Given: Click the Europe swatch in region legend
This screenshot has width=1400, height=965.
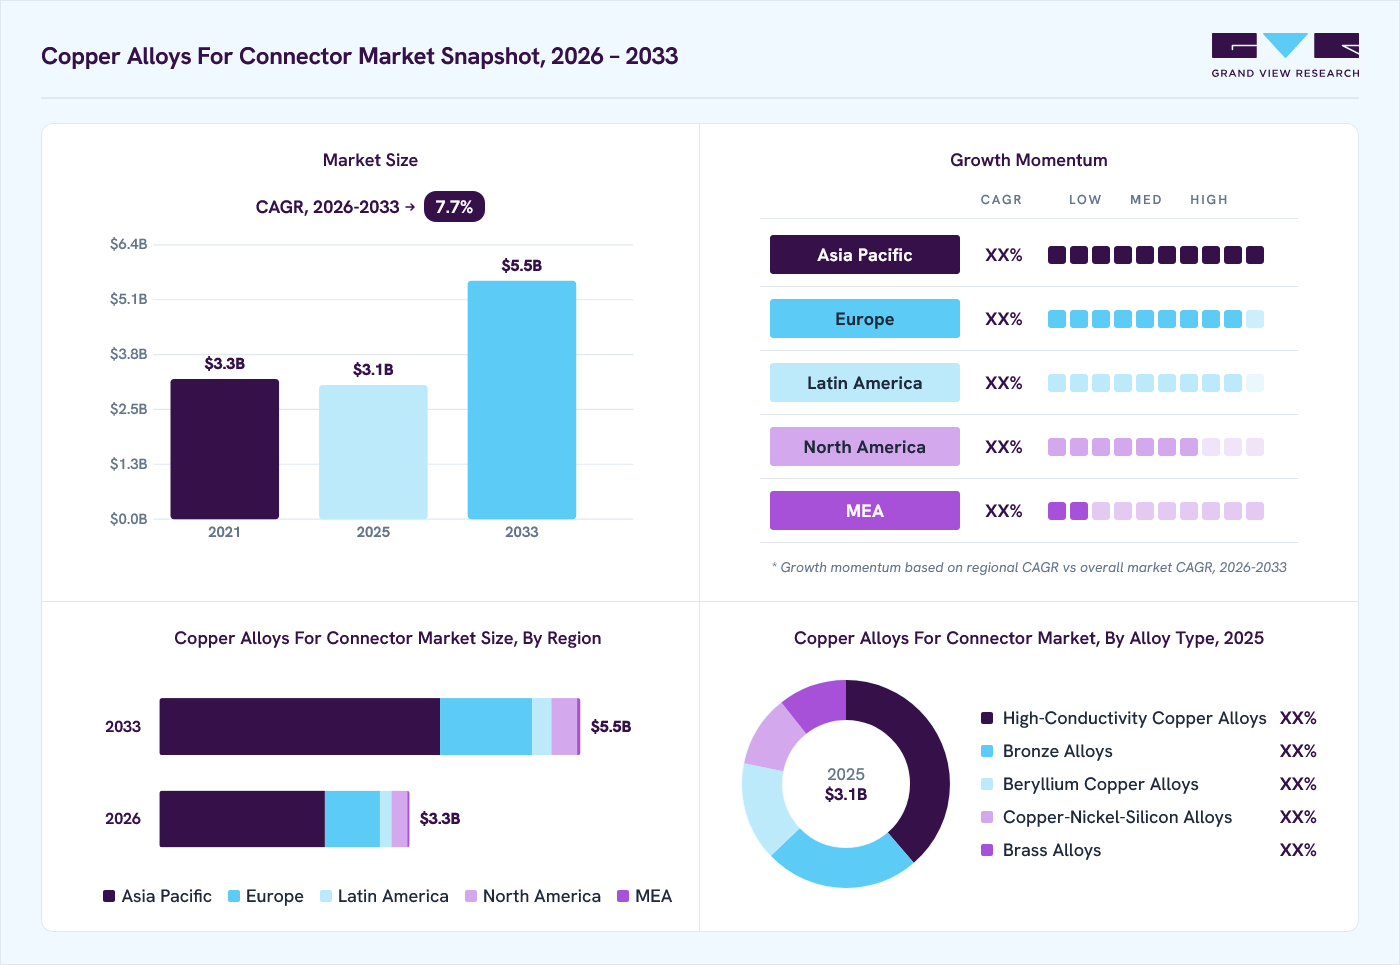Looking at the screenshot, I should [234, 896].
